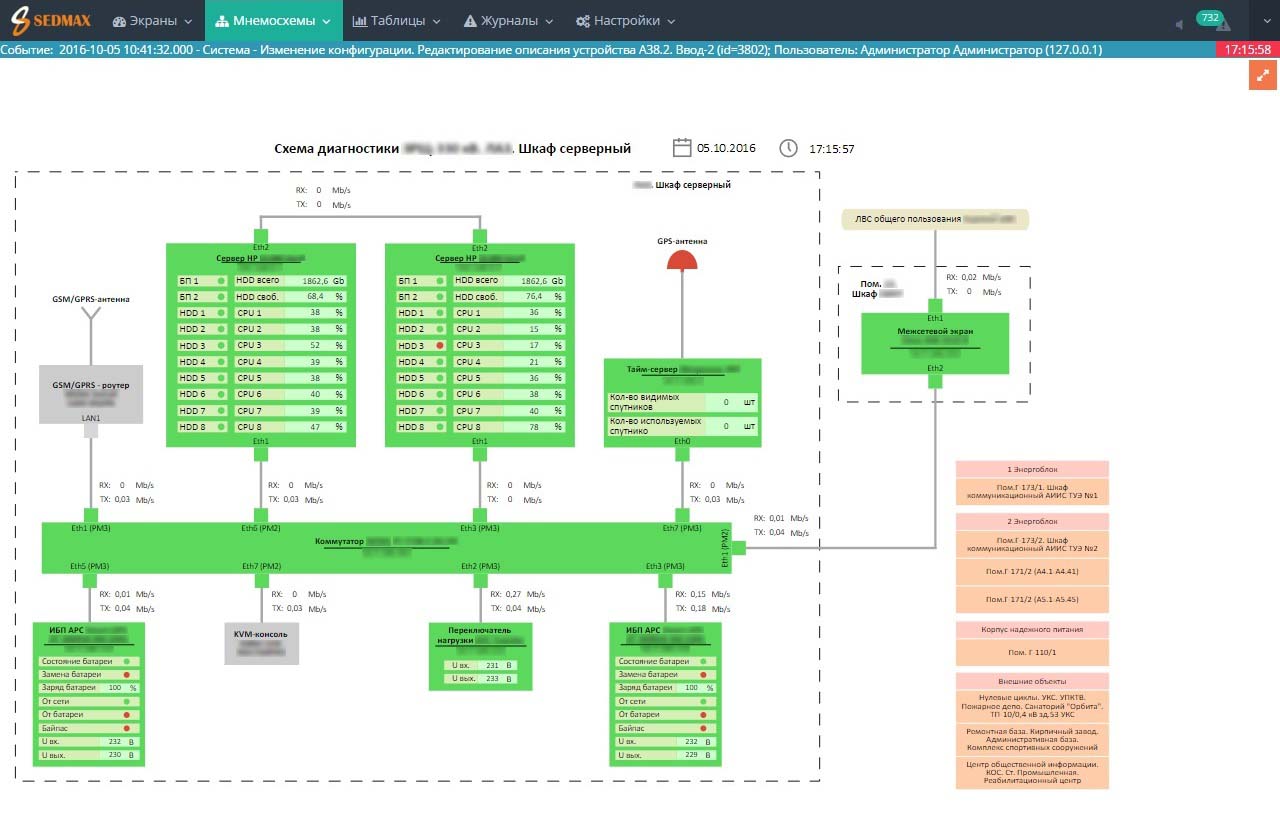The height and width of the screenshot is (834, 1280).
Task: Open Пом.Г 173/1 cabinet link for АИИС ТУЭ №1
Action: (1032, 491)
